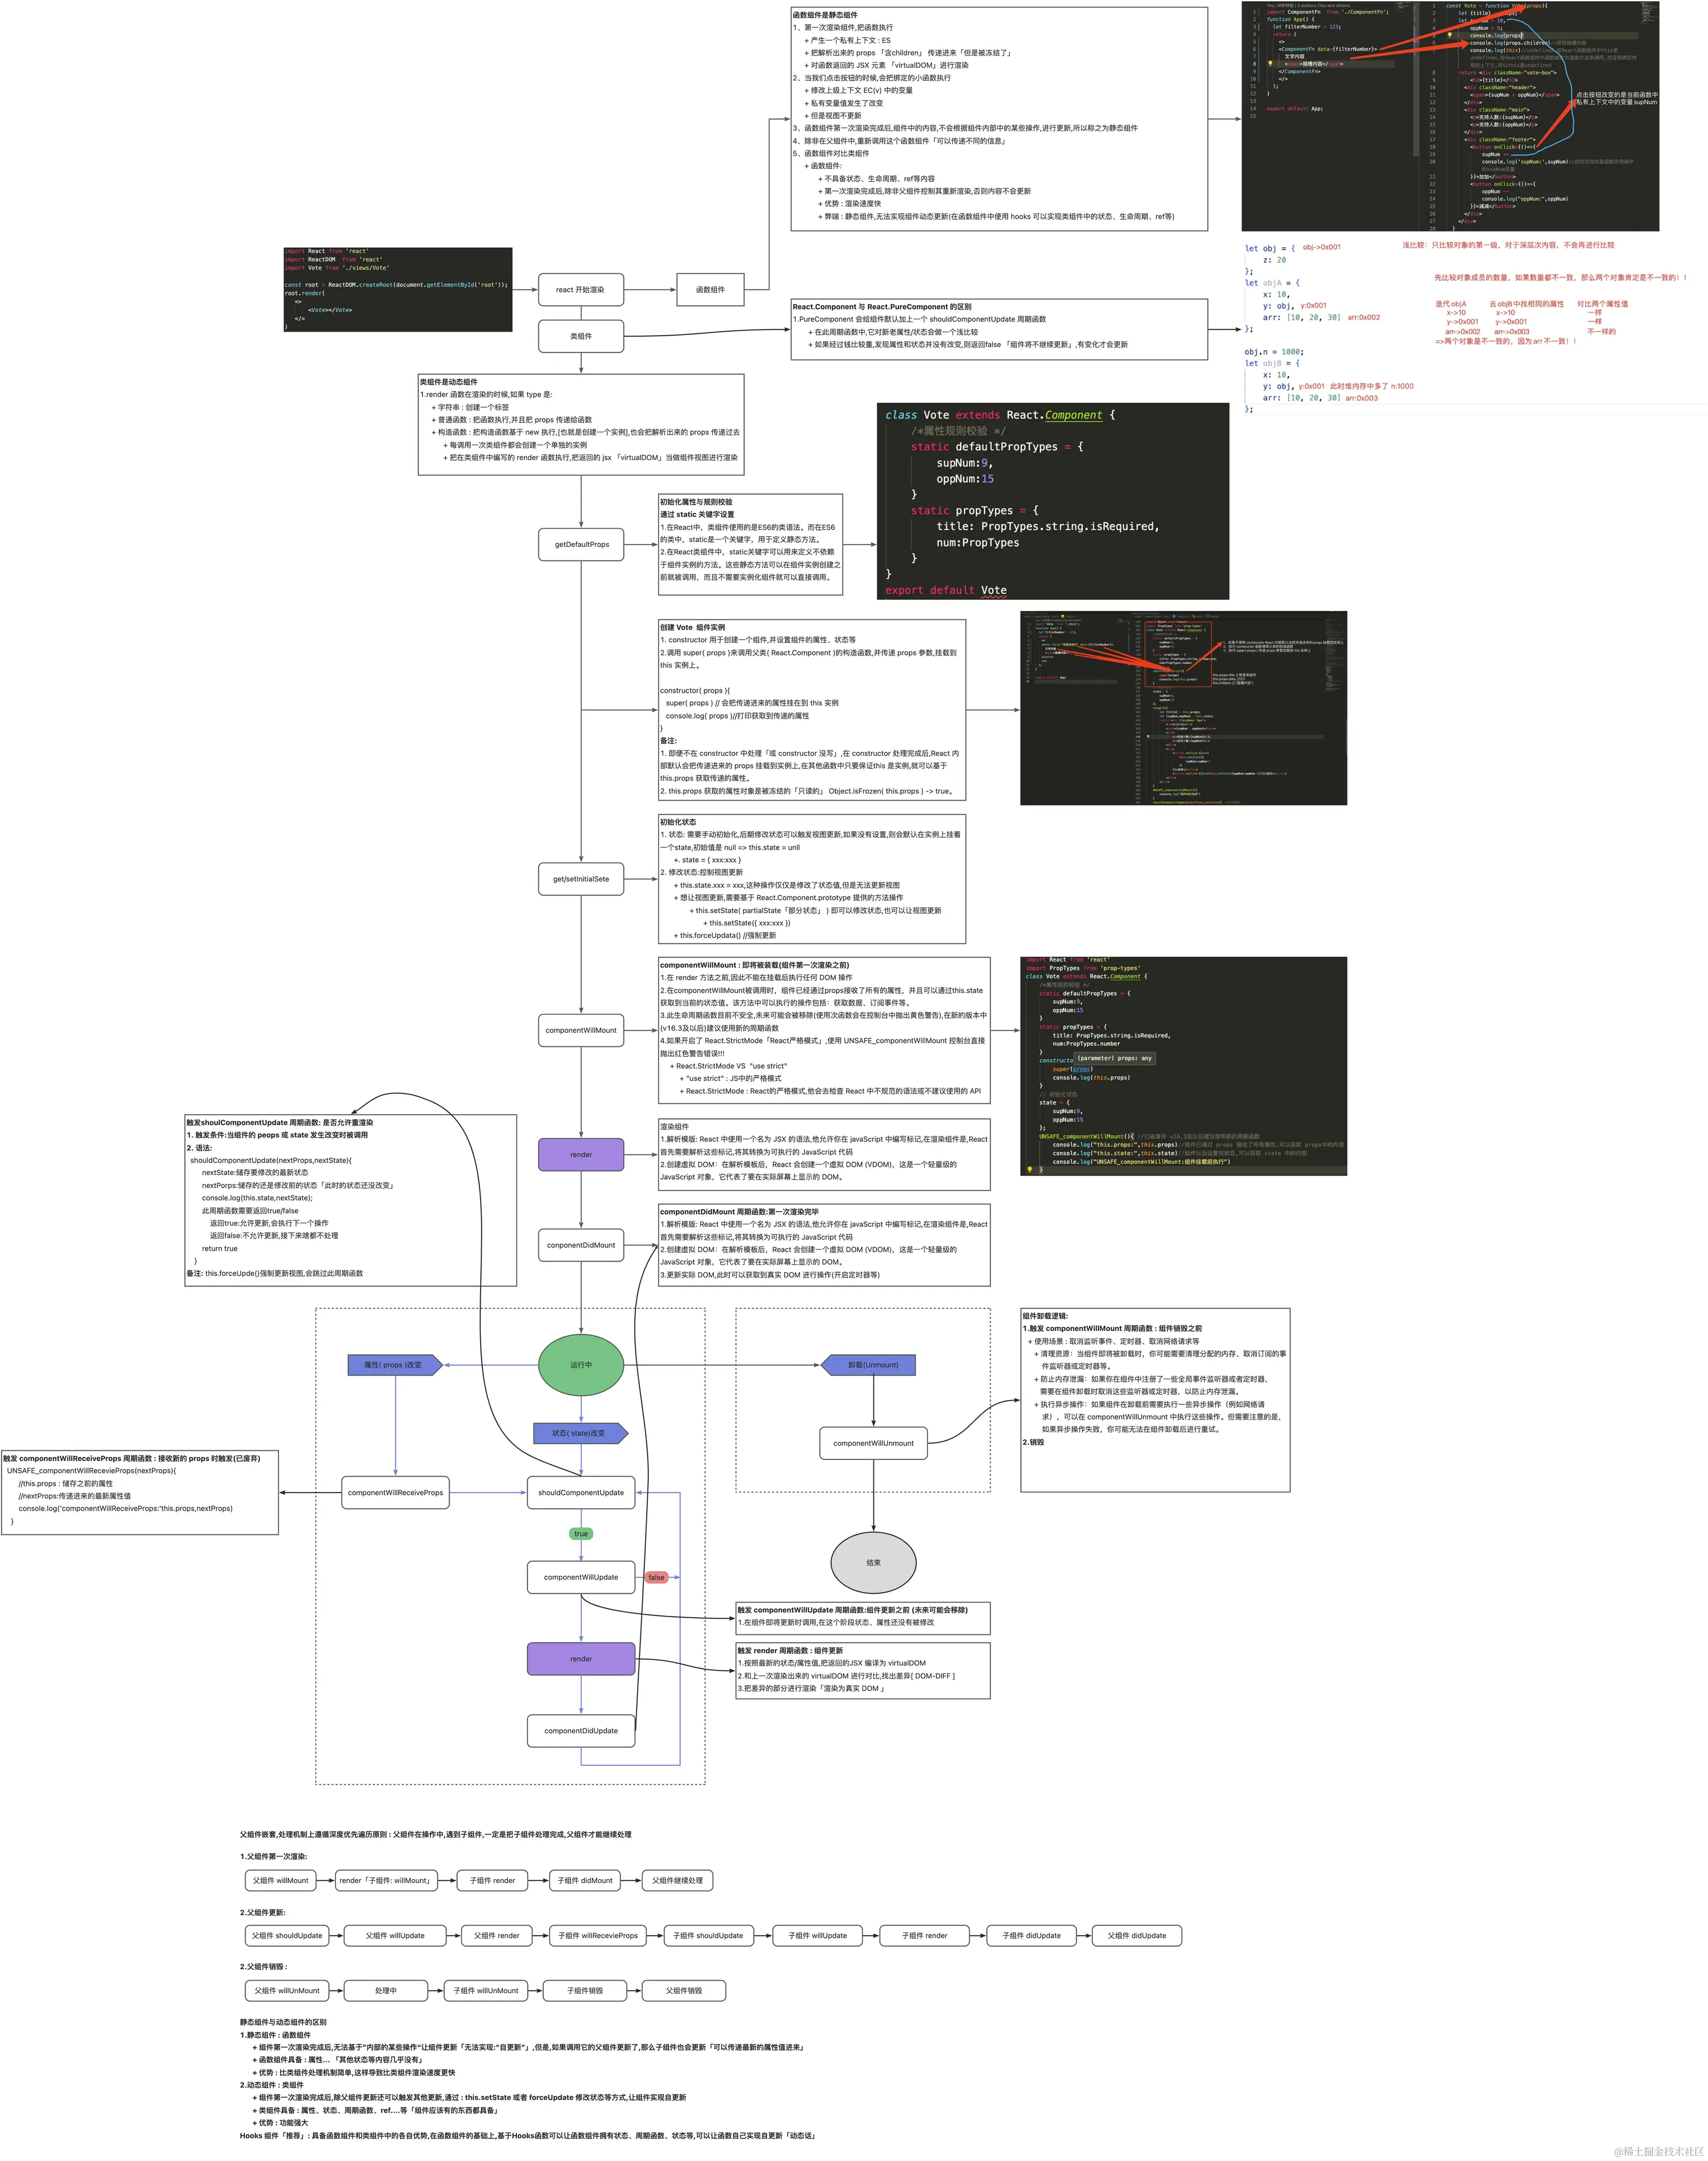Select the gray 结束 circle
Viewport: 1708px width, 2161px height.
[x=873, y=1563]
